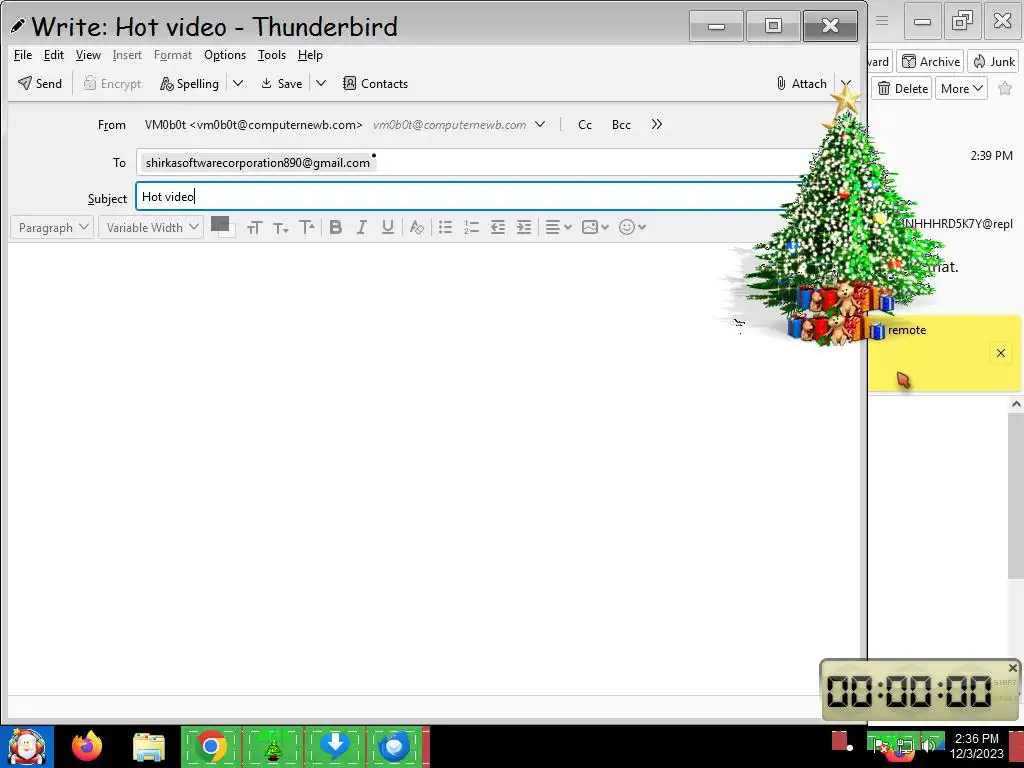Open the View menu
Viewport: 1024px width, 768px height.
click(x=88, y=55)
